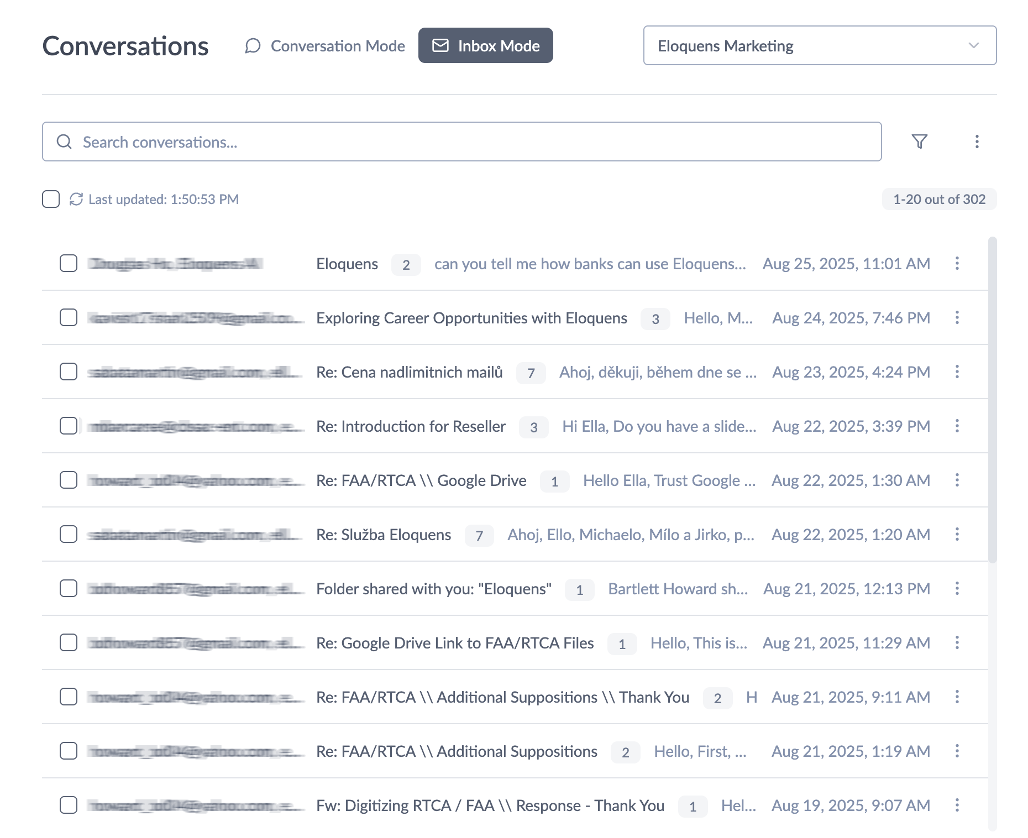Click preview 'Bartlett Howard sh...'
The width and height of the screenshot is (1028, 838).
(678, 589)
